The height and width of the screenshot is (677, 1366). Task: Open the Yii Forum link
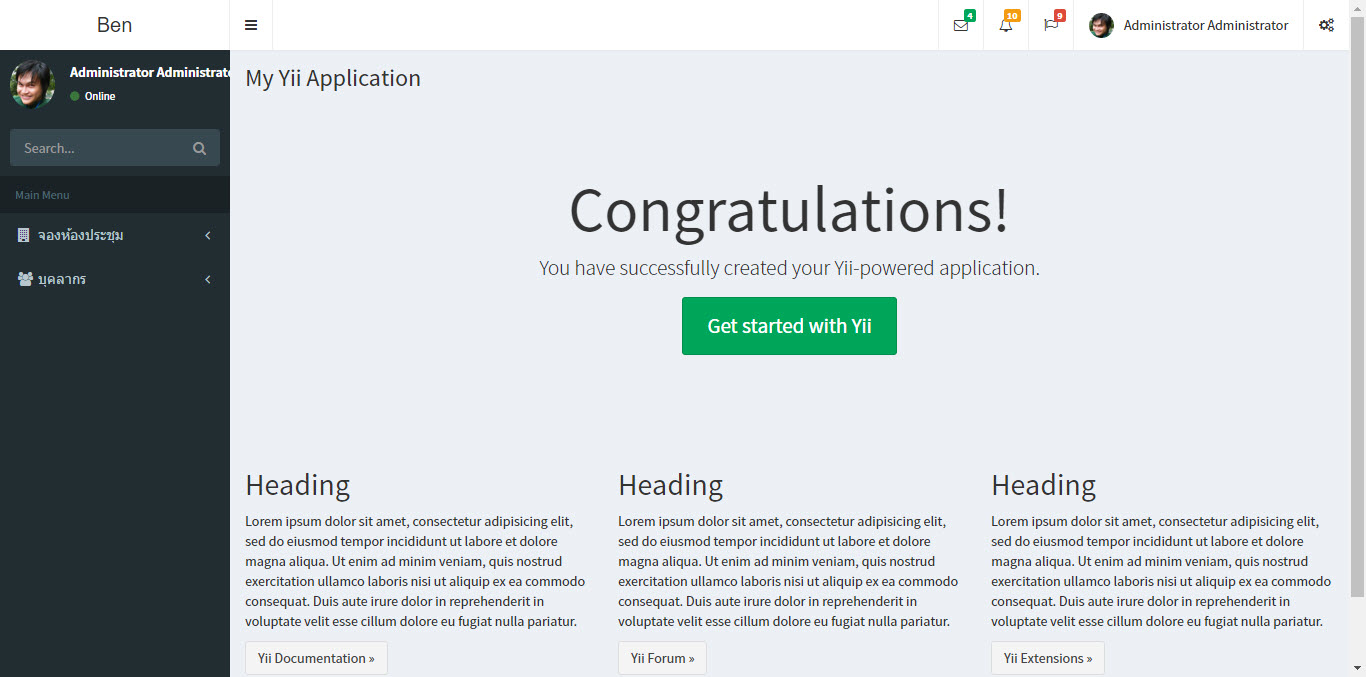tap(662, 658)
